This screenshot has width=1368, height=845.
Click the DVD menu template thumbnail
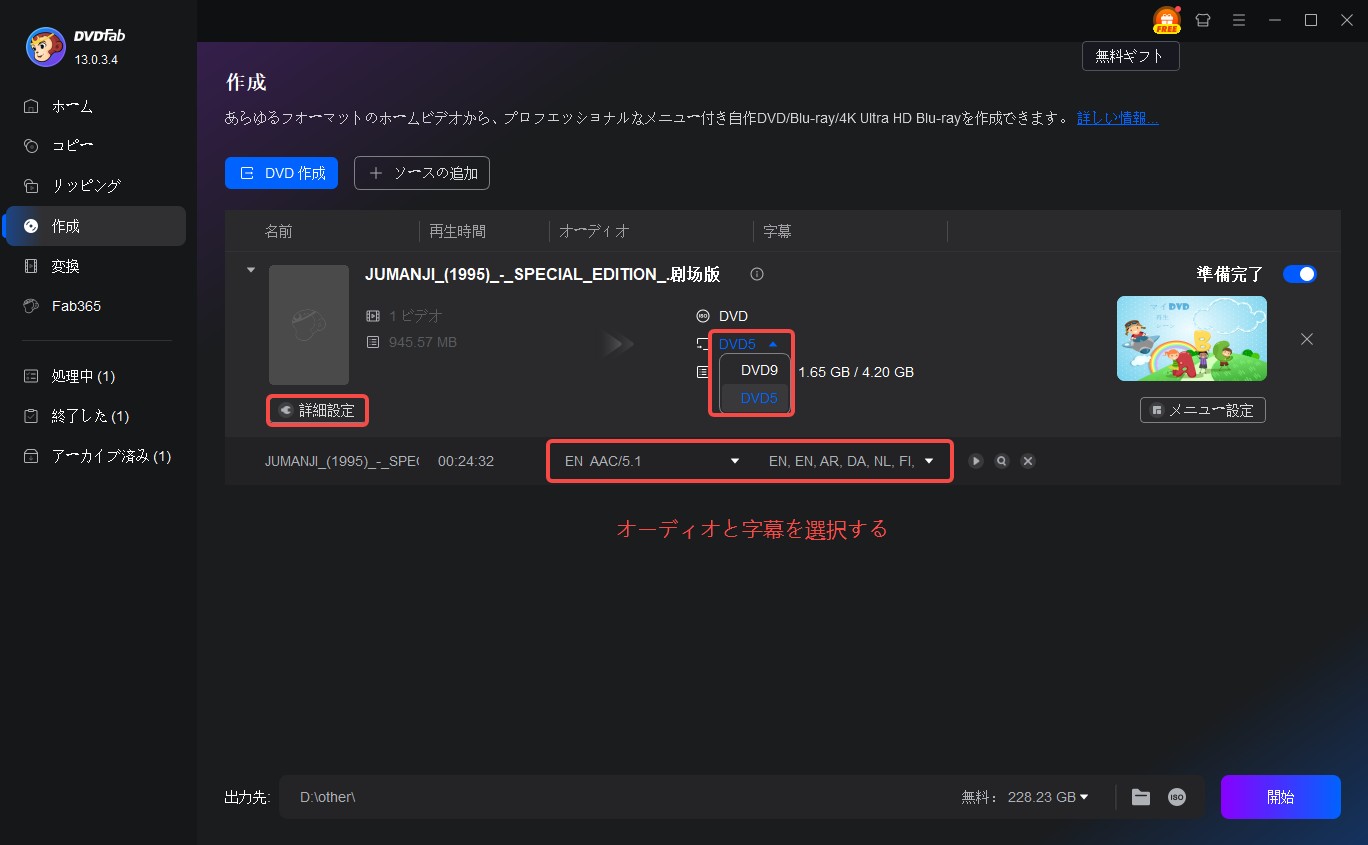[1191, 338]
